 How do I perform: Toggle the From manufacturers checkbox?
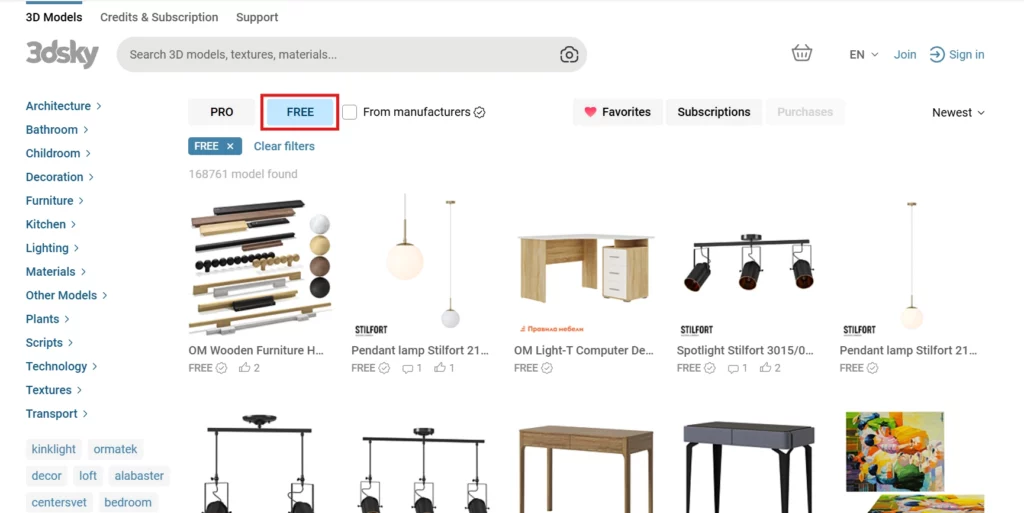tap(349, 112)
